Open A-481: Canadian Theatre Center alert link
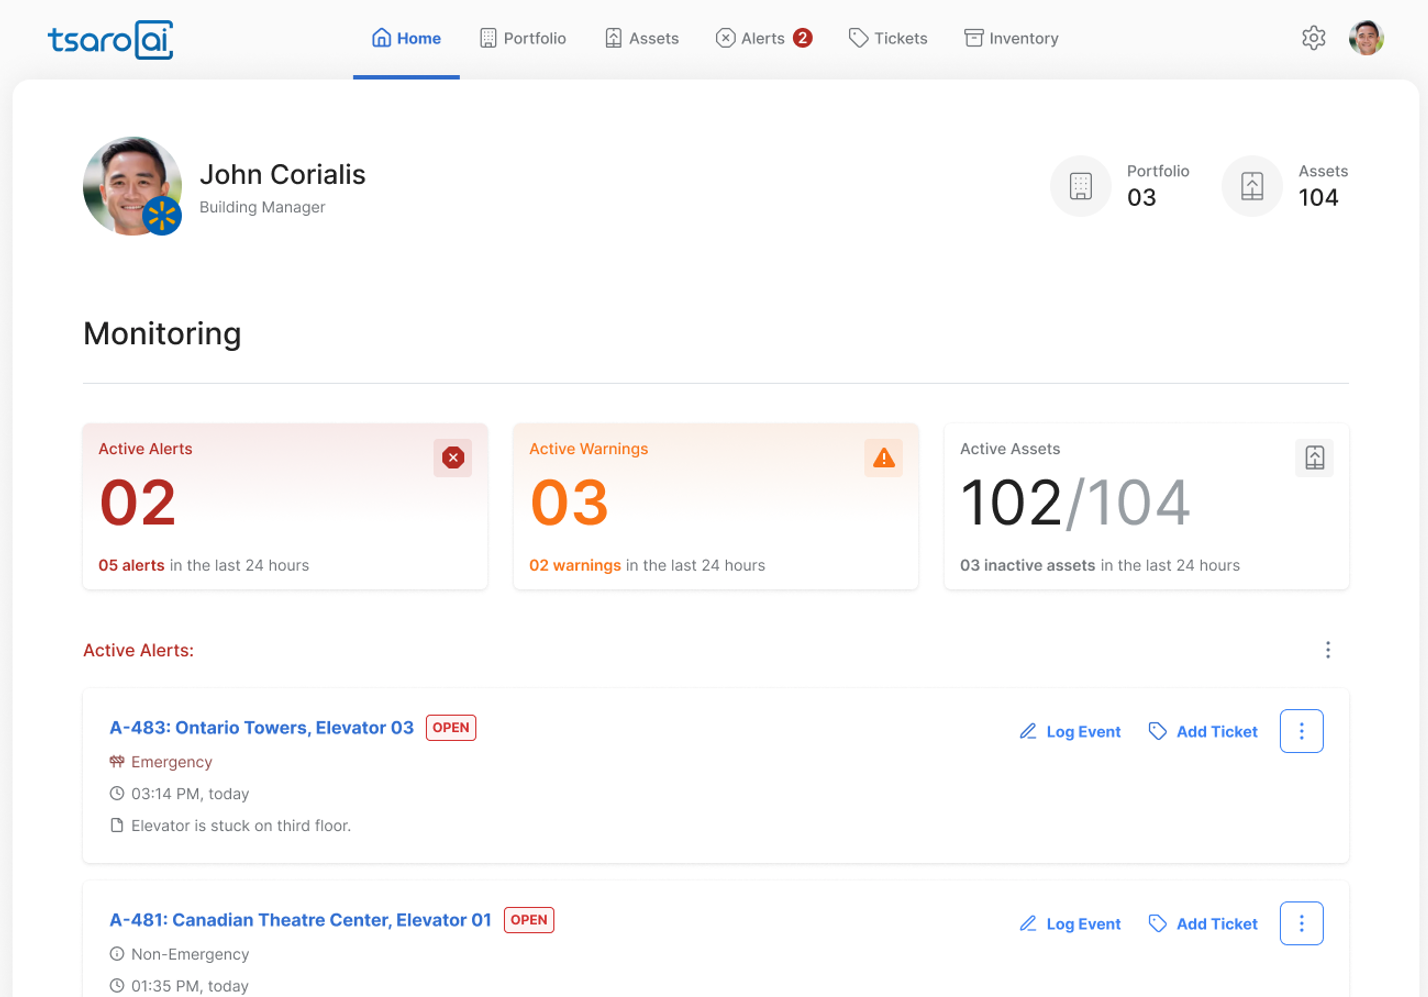 (x=300, y=920)
